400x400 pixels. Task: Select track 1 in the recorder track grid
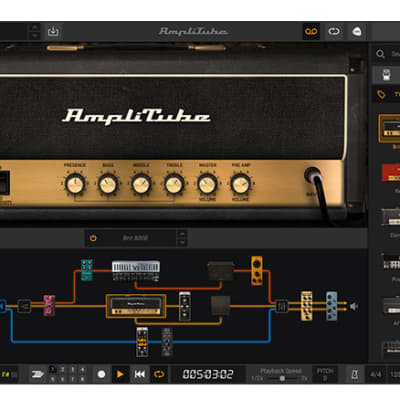point(53,369)
